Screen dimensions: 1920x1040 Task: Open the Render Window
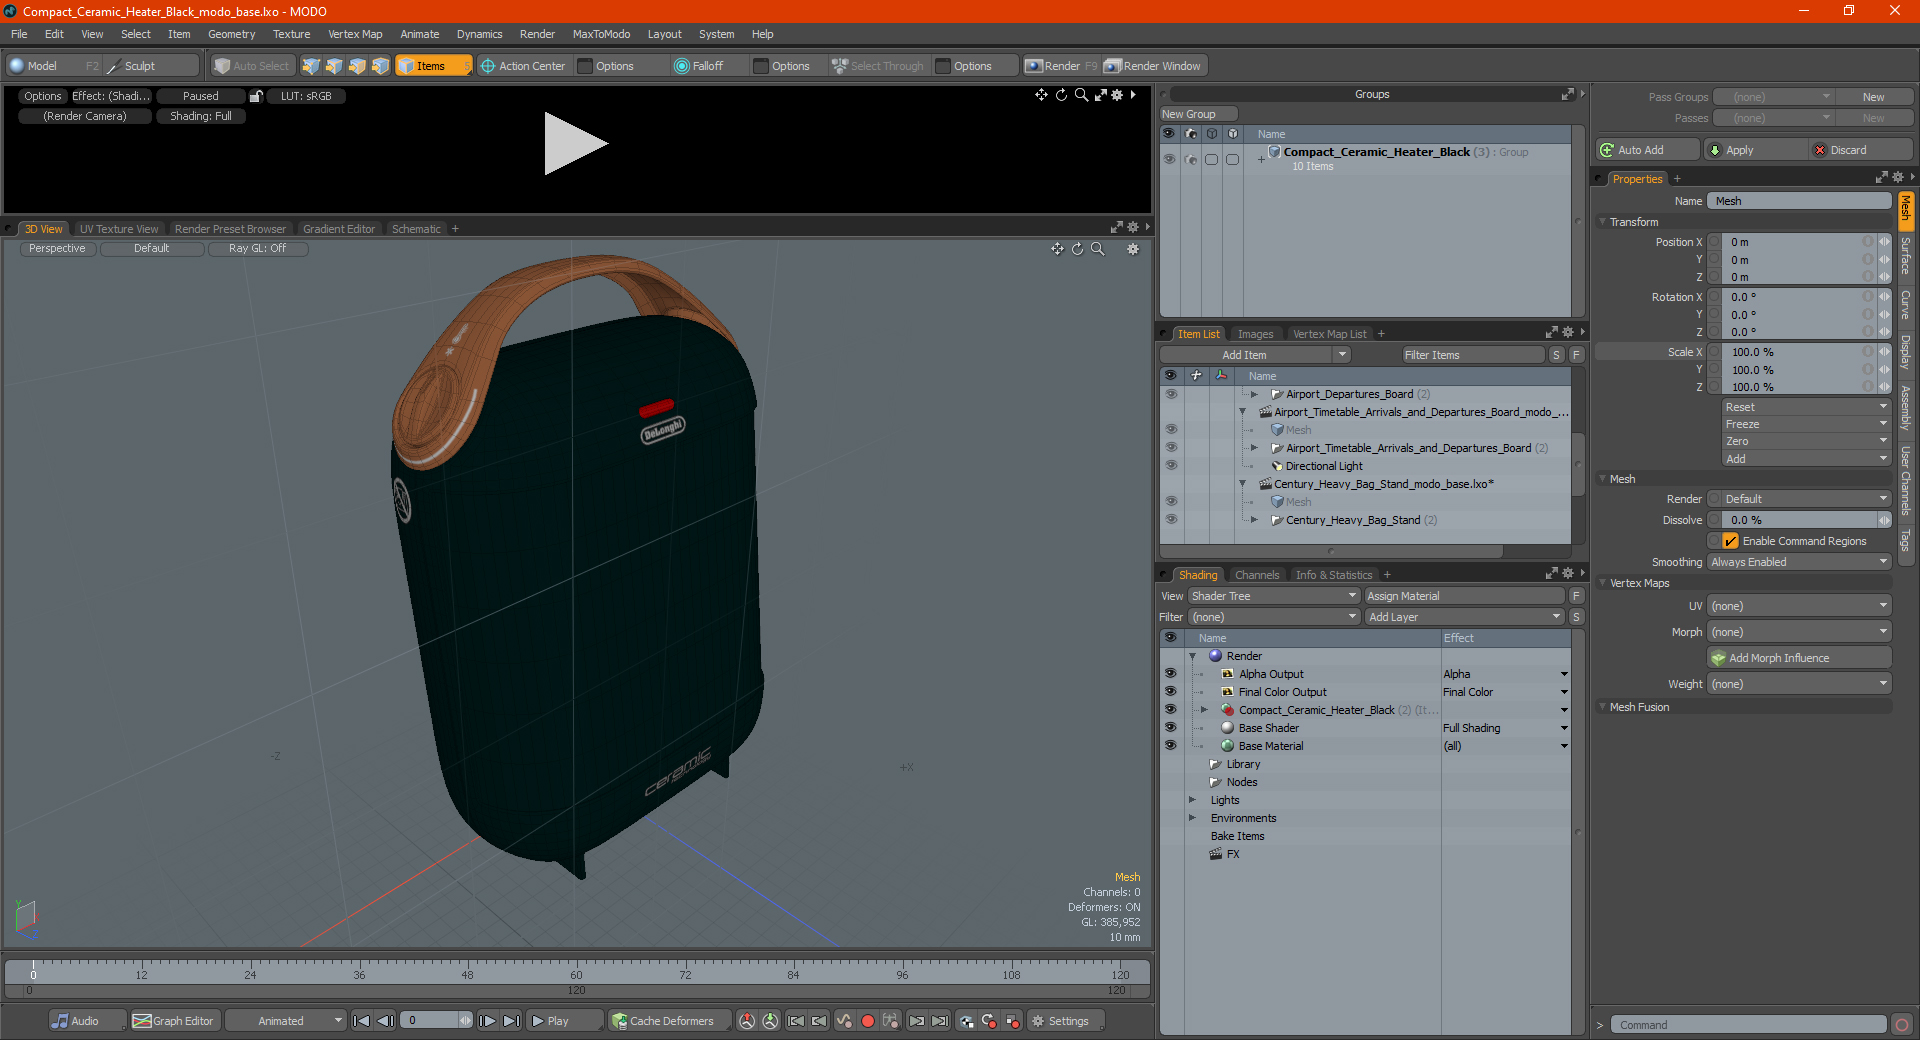click(x=1153, y=66)
